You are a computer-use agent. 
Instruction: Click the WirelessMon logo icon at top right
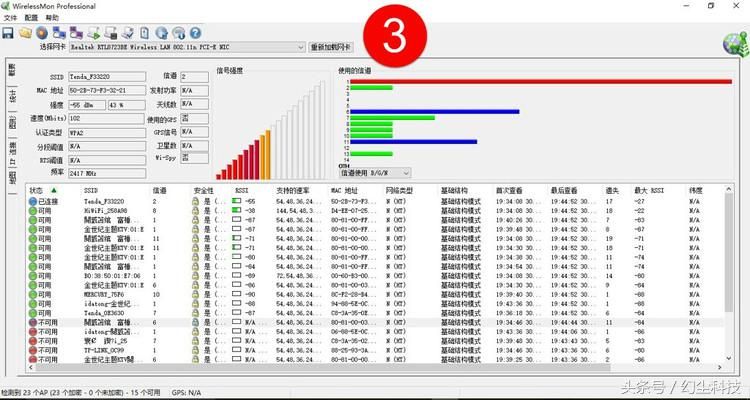(x=733, y=43)
